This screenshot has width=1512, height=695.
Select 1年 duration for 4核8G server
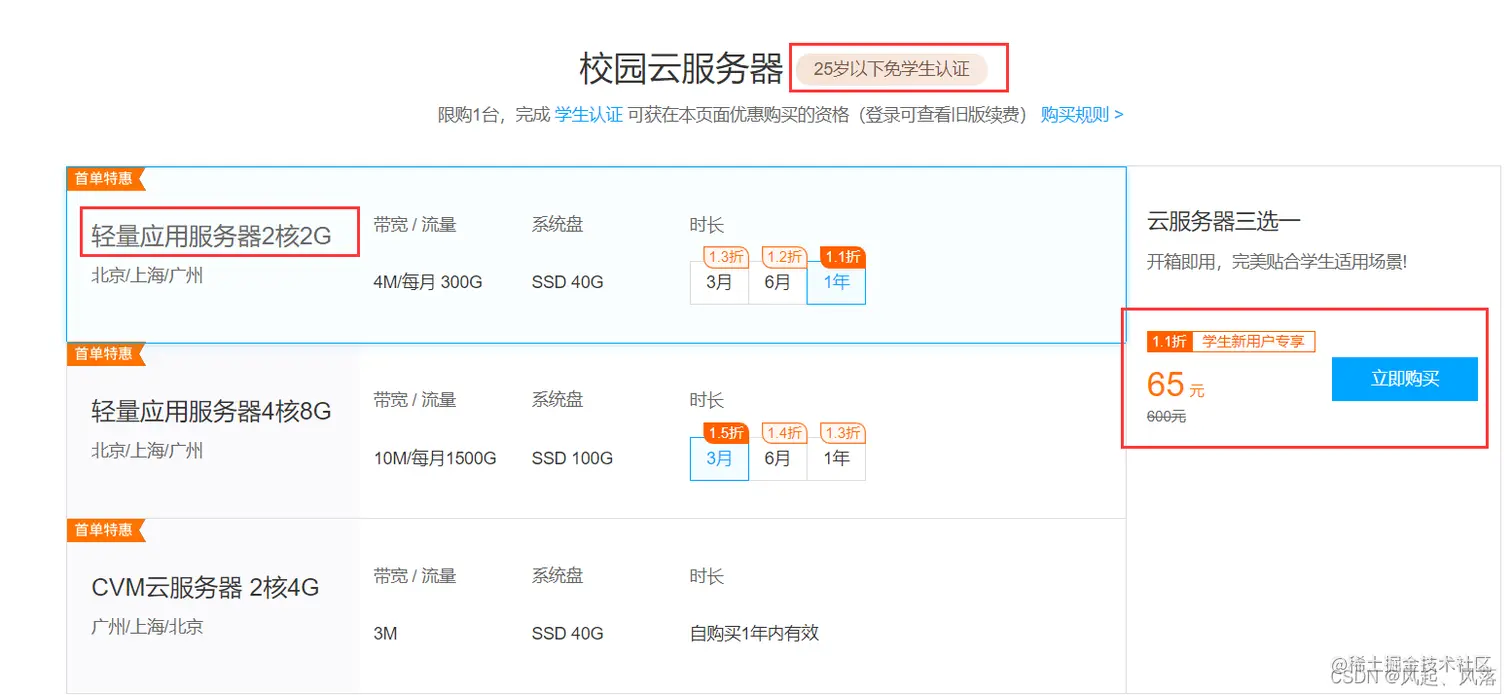pyautogui.click(x=836, y=458)
